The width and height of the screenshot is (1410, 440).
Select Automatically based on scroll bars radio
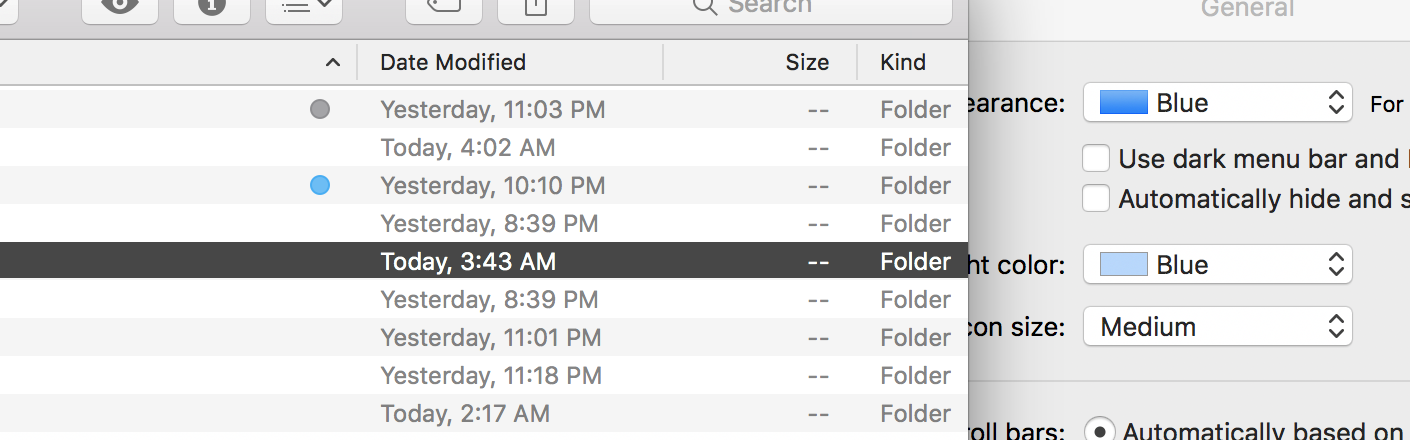1100,431
